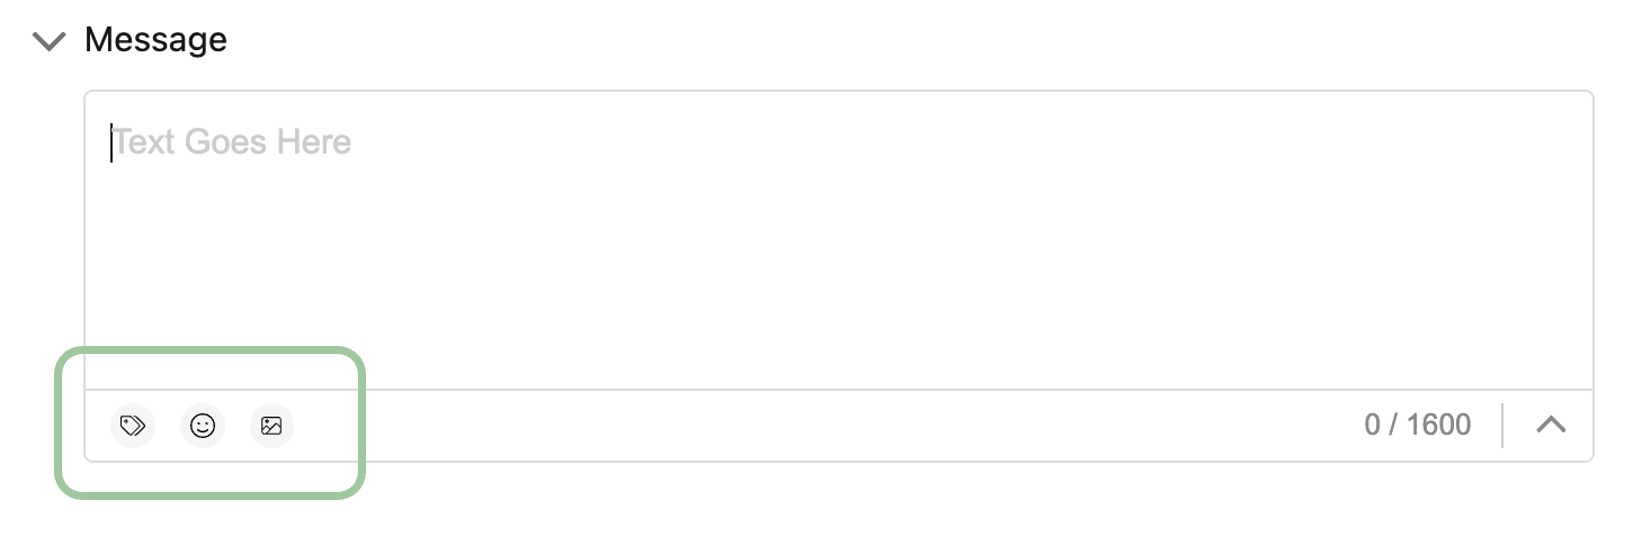Place the cursor in the empty message box
This screenshot has height=540, width=1632.
[x=838, y=240]
